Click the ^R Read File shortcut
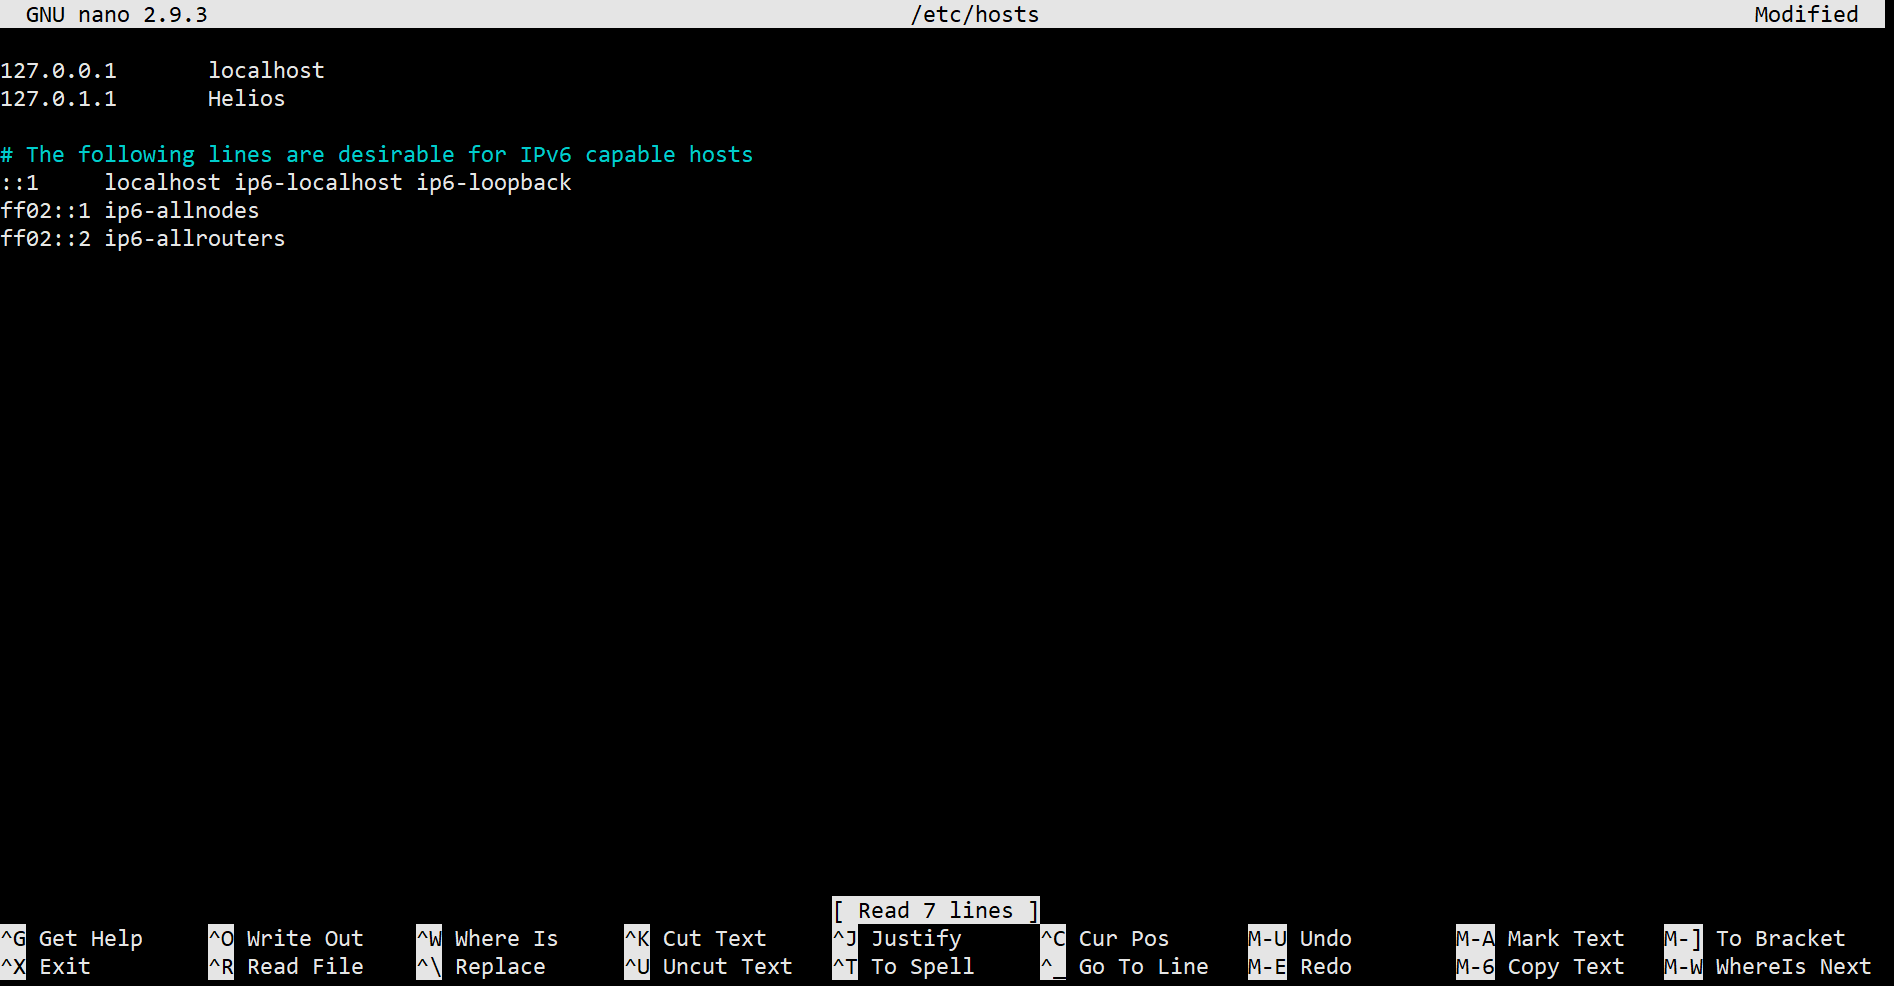1894x986 pixels. (286, 967)
